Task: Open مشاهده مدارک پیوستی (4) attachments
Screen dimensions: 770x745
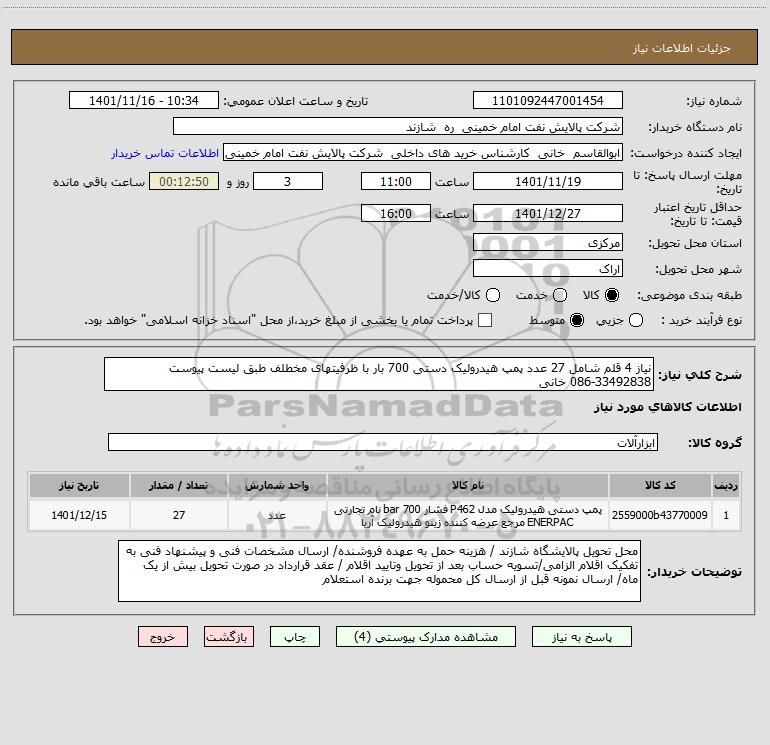Action: (426, 636)
